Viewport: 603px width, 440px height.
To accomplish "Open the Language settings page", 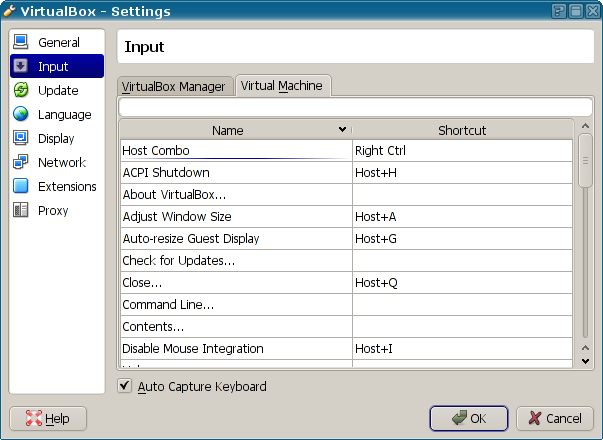I will (57, 114).
